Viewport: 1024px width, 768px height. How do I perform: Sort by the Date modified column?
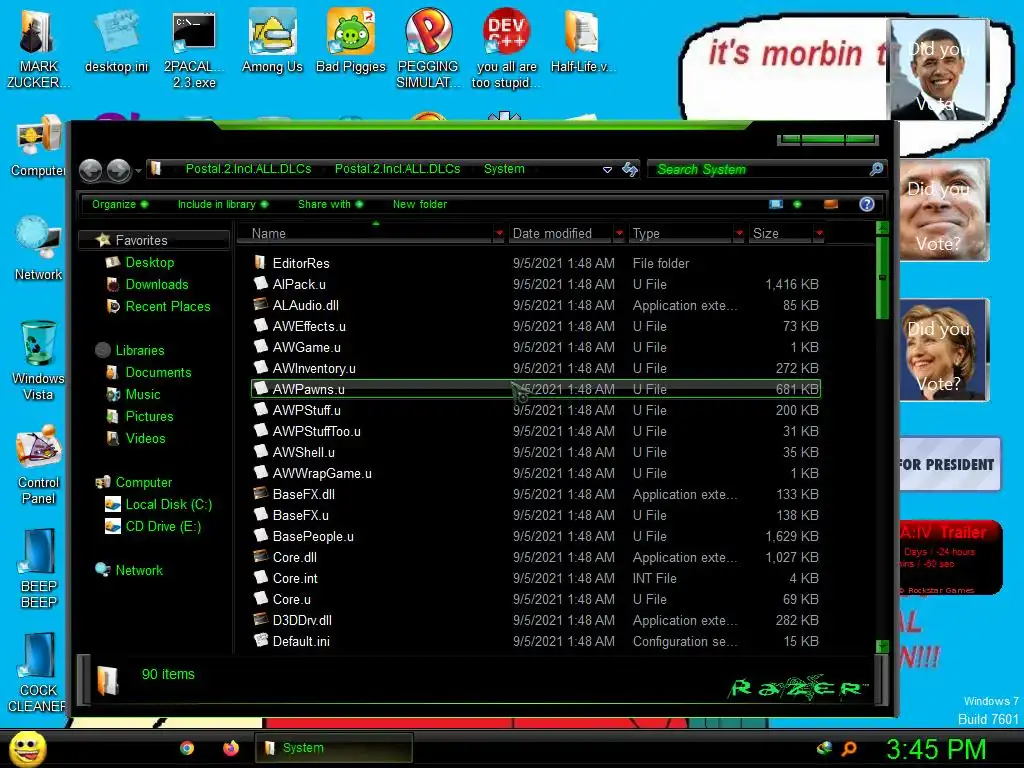point(562,233)
